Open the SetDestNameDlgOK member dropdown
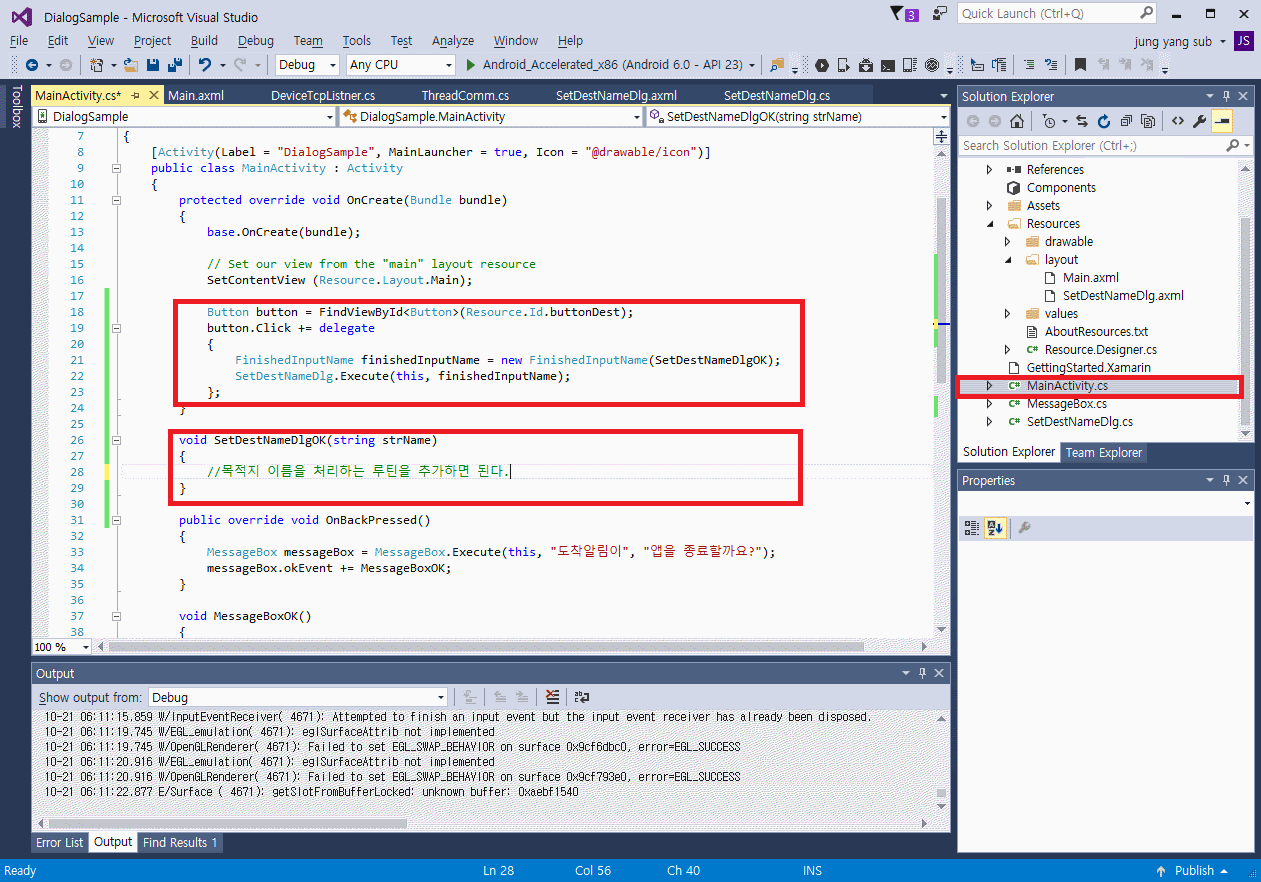The height and width of the screenshot is (882, 1261). point(797,117)
